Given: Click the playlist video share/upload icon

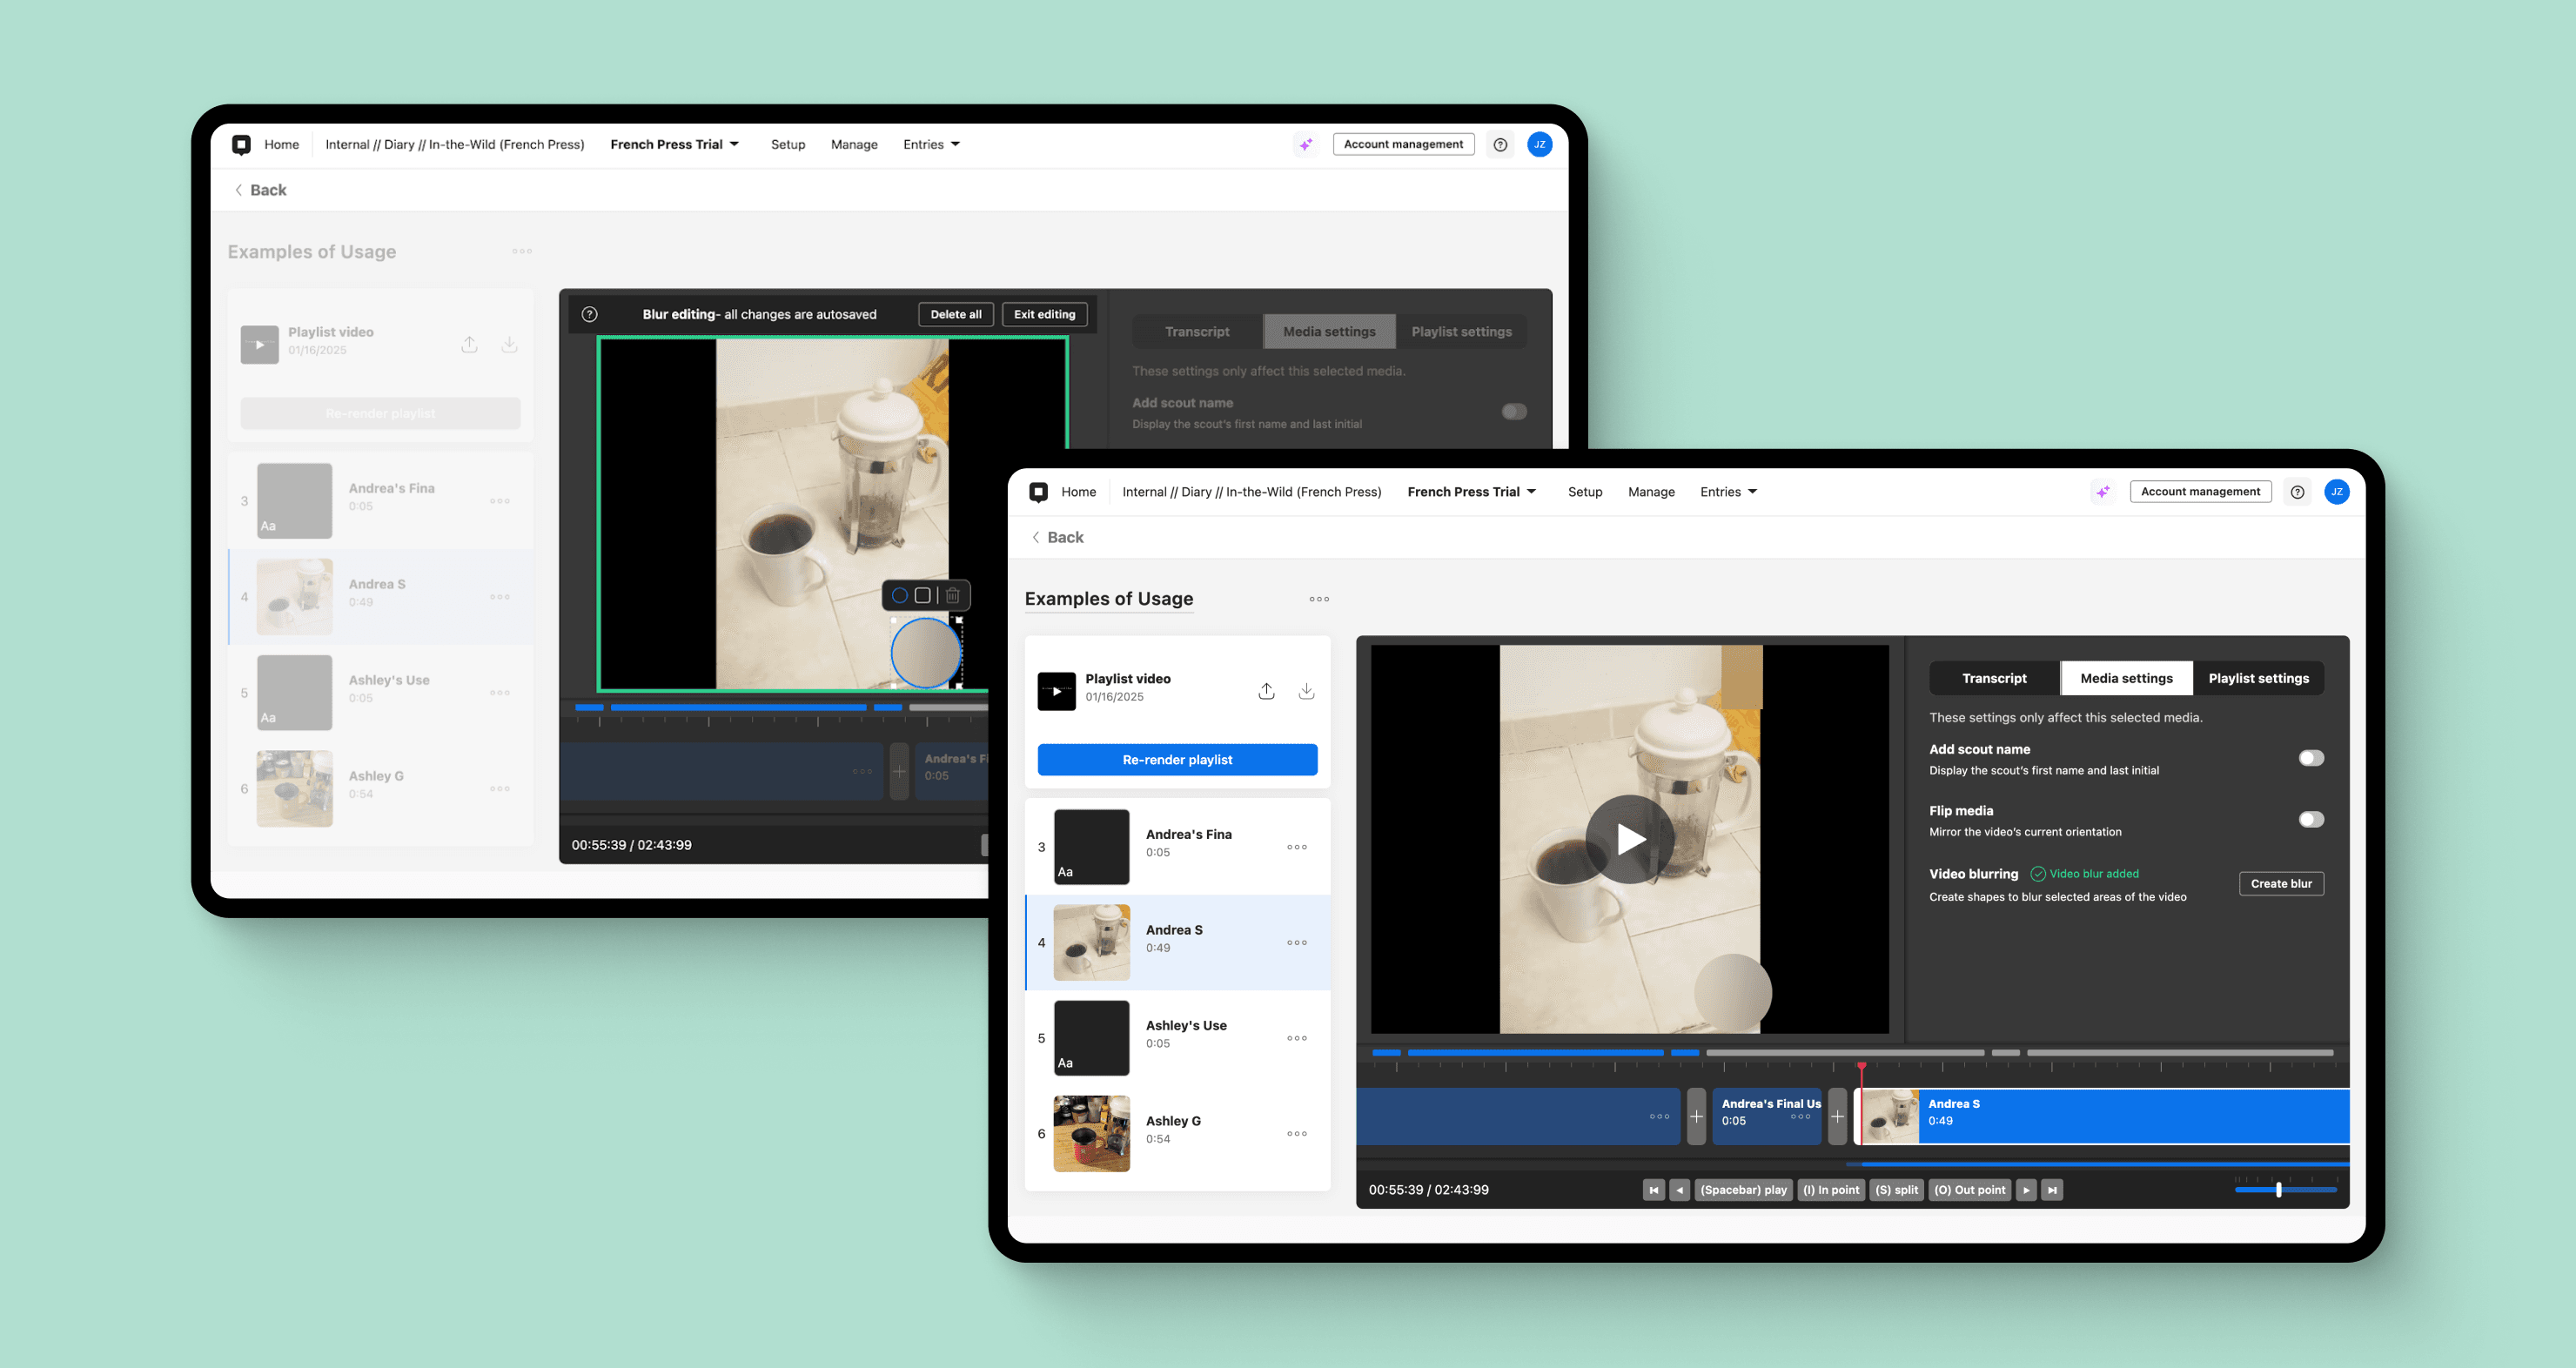Looking at the screenshot, I should coord(1266,691).
